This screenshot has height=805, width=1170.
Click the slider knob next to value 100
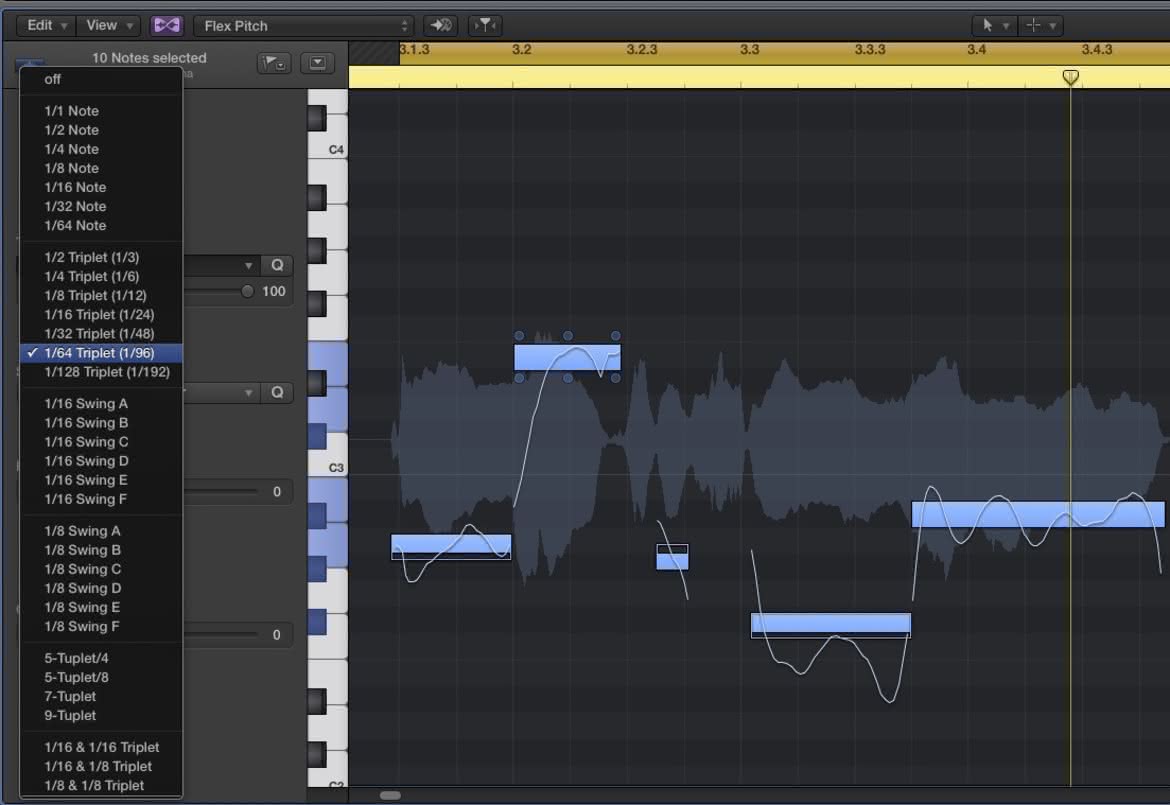point(247,292)
